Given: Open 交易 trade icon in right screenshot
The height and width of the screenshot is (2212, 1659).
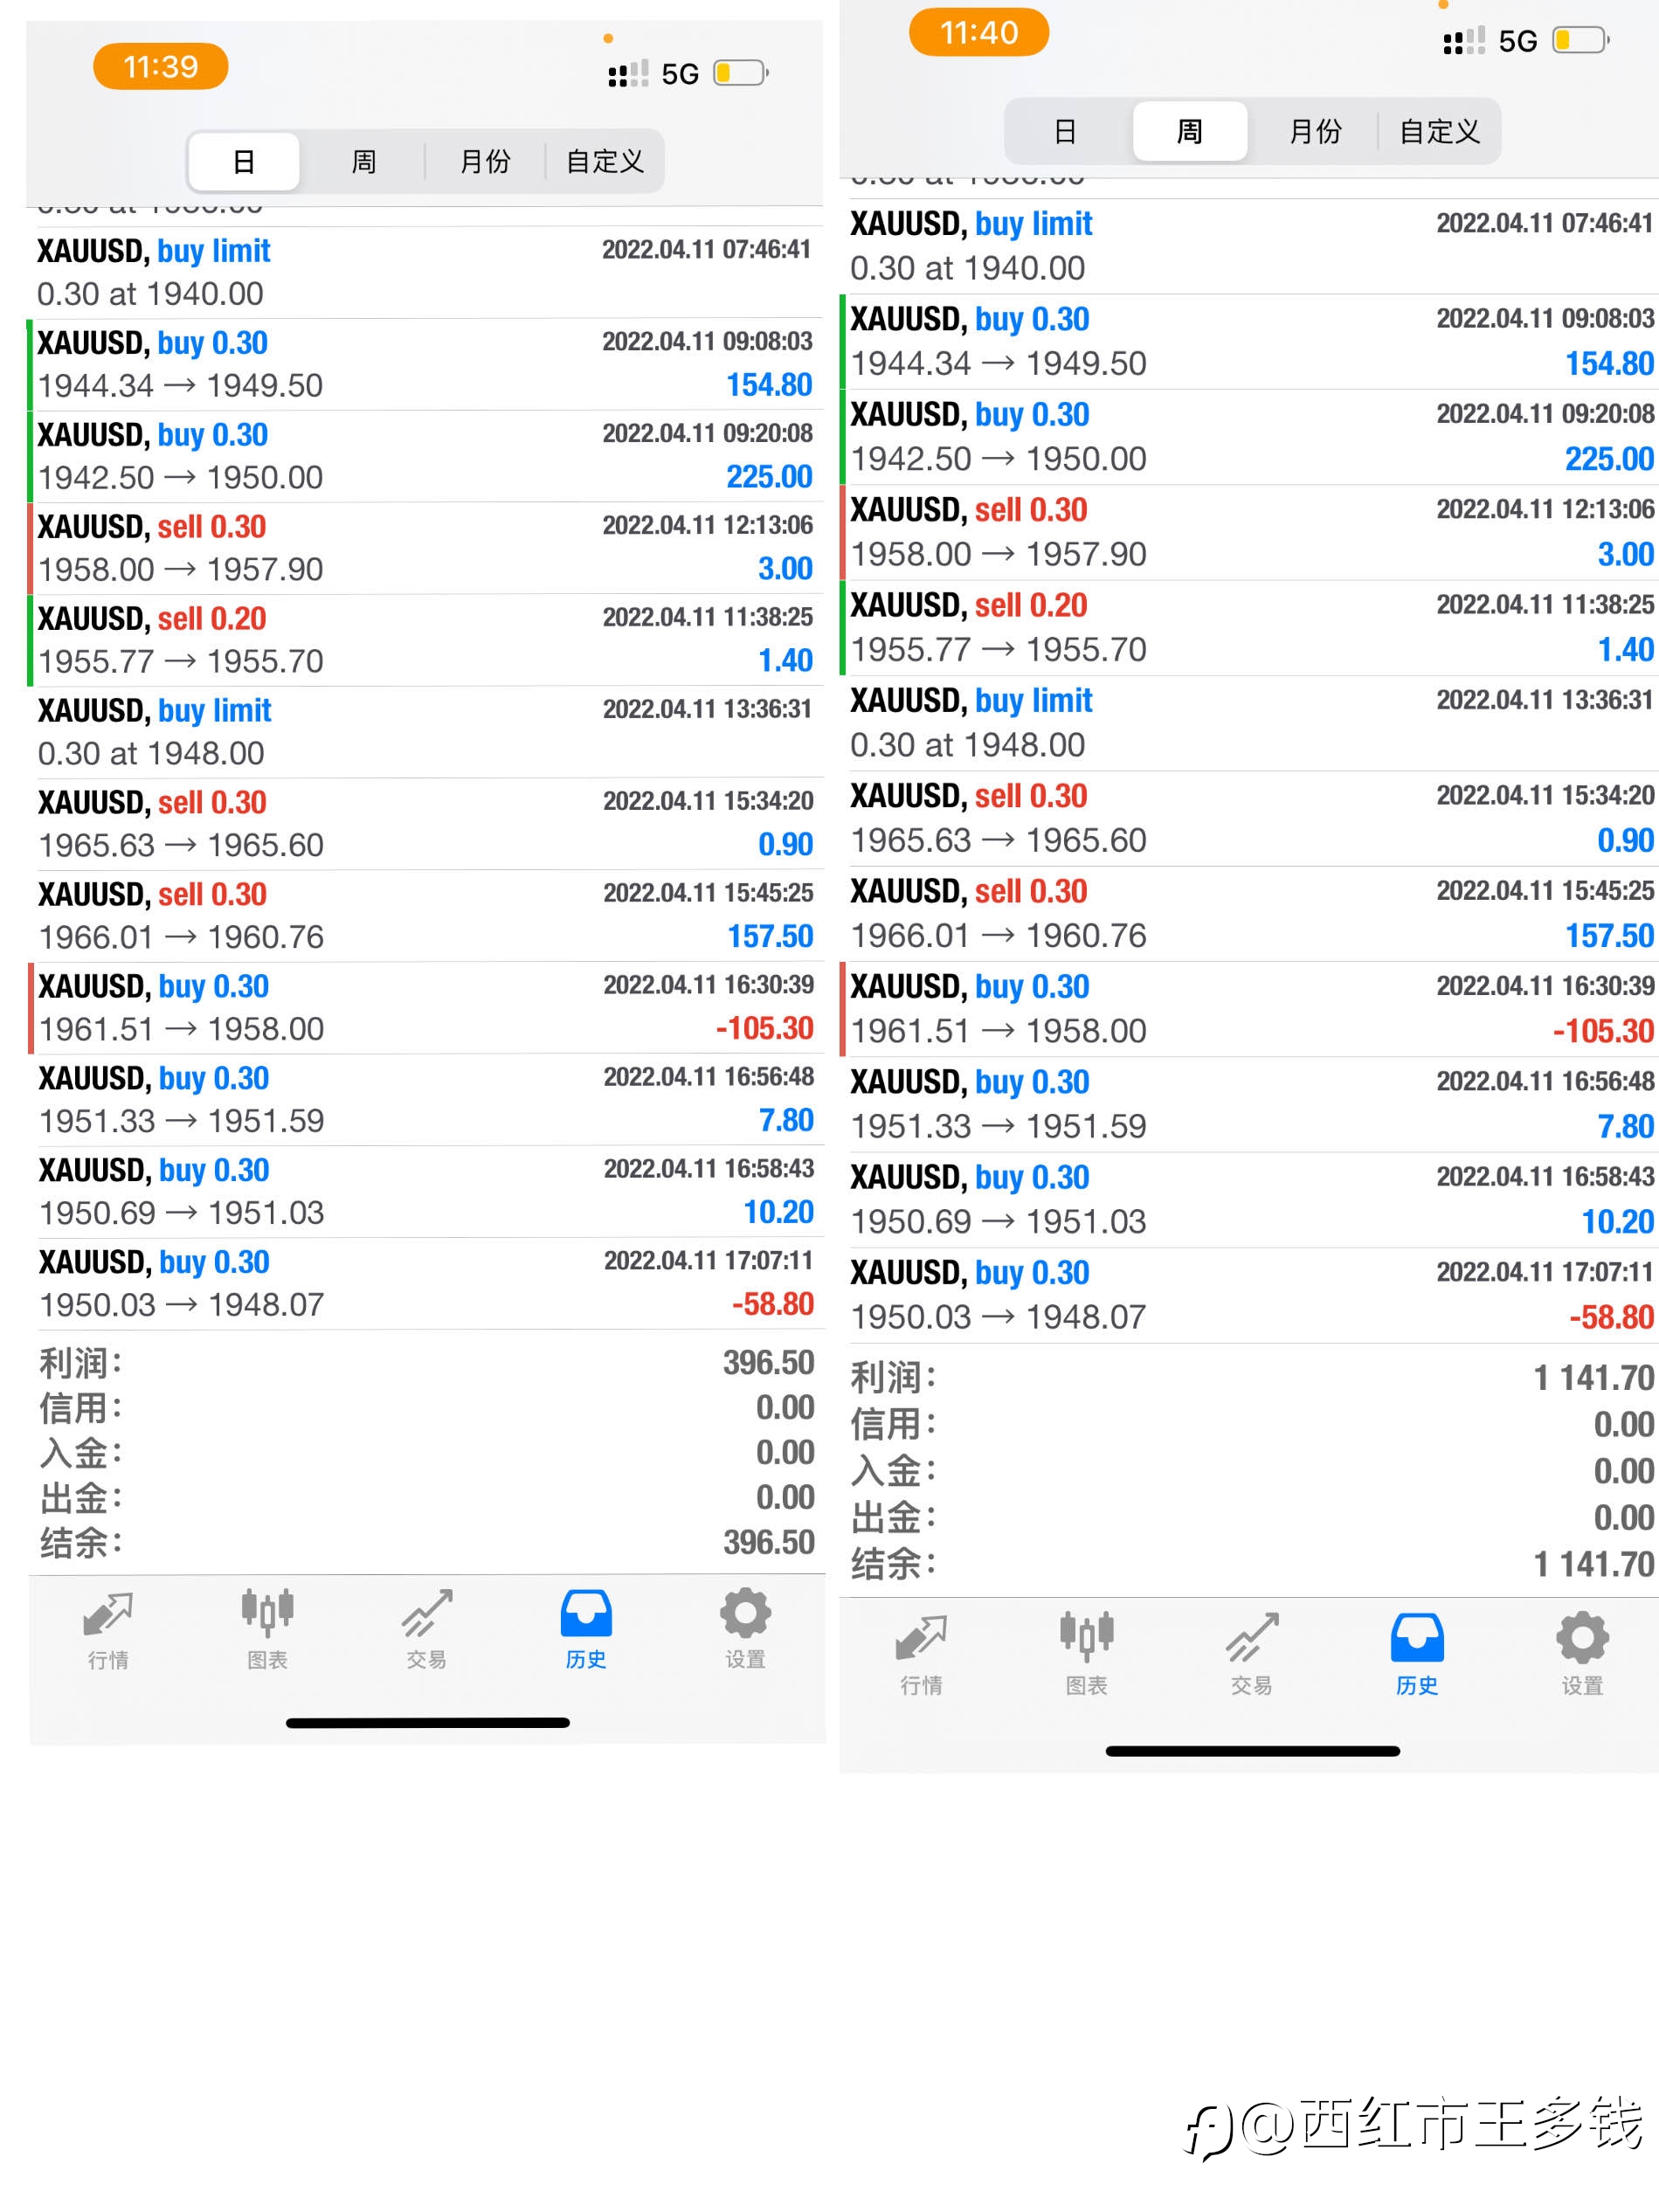Looking at the screenshot, I should [x=1251, y=1653].
